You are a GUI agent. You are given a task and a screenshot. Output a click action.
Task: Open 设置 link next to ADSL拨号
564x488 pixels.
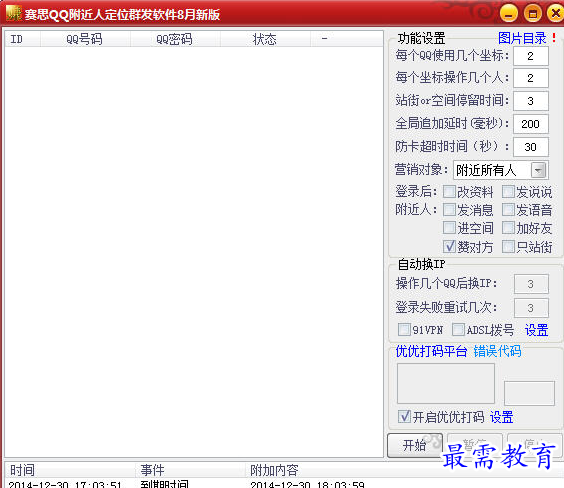[x=536, y=330]
